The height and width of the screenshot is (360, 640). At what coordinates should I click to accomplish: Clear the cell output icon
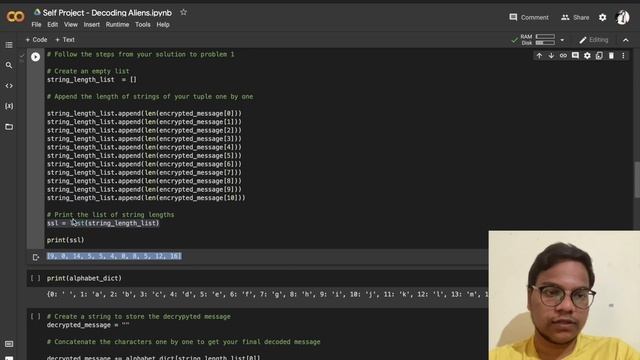click(x=36, y=257)
